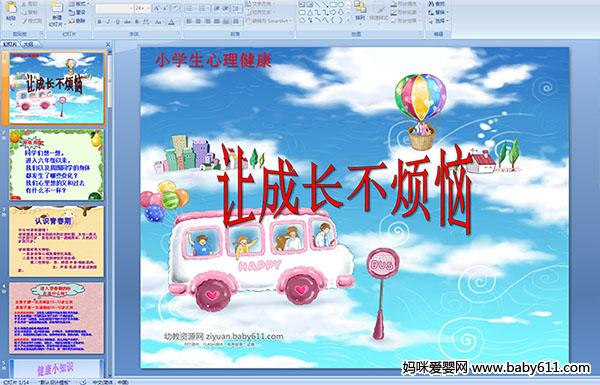Open the font size dropdown
Screen dimensions: 600x385
147,8
